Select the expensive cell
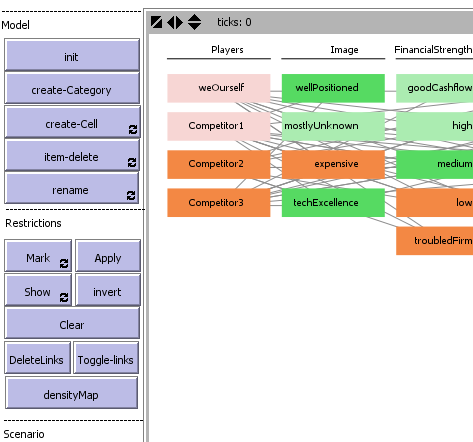 [x=333, y=164]
